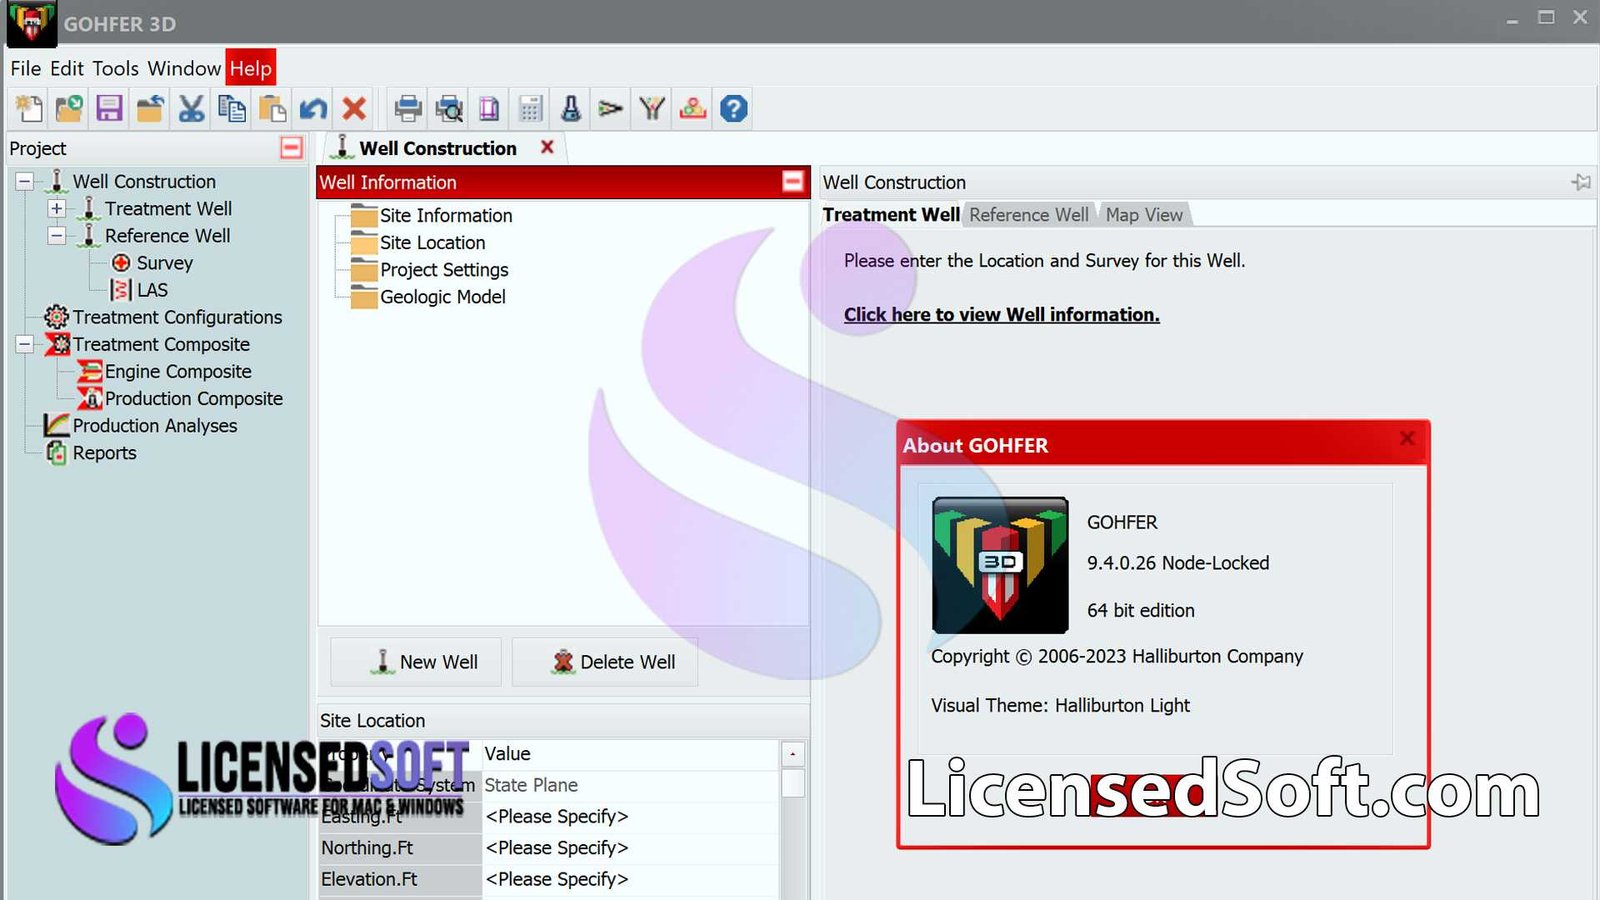The image size is (1600, 900).
Task: Collapse the Well Construction tree node
Action: point(25,181)
